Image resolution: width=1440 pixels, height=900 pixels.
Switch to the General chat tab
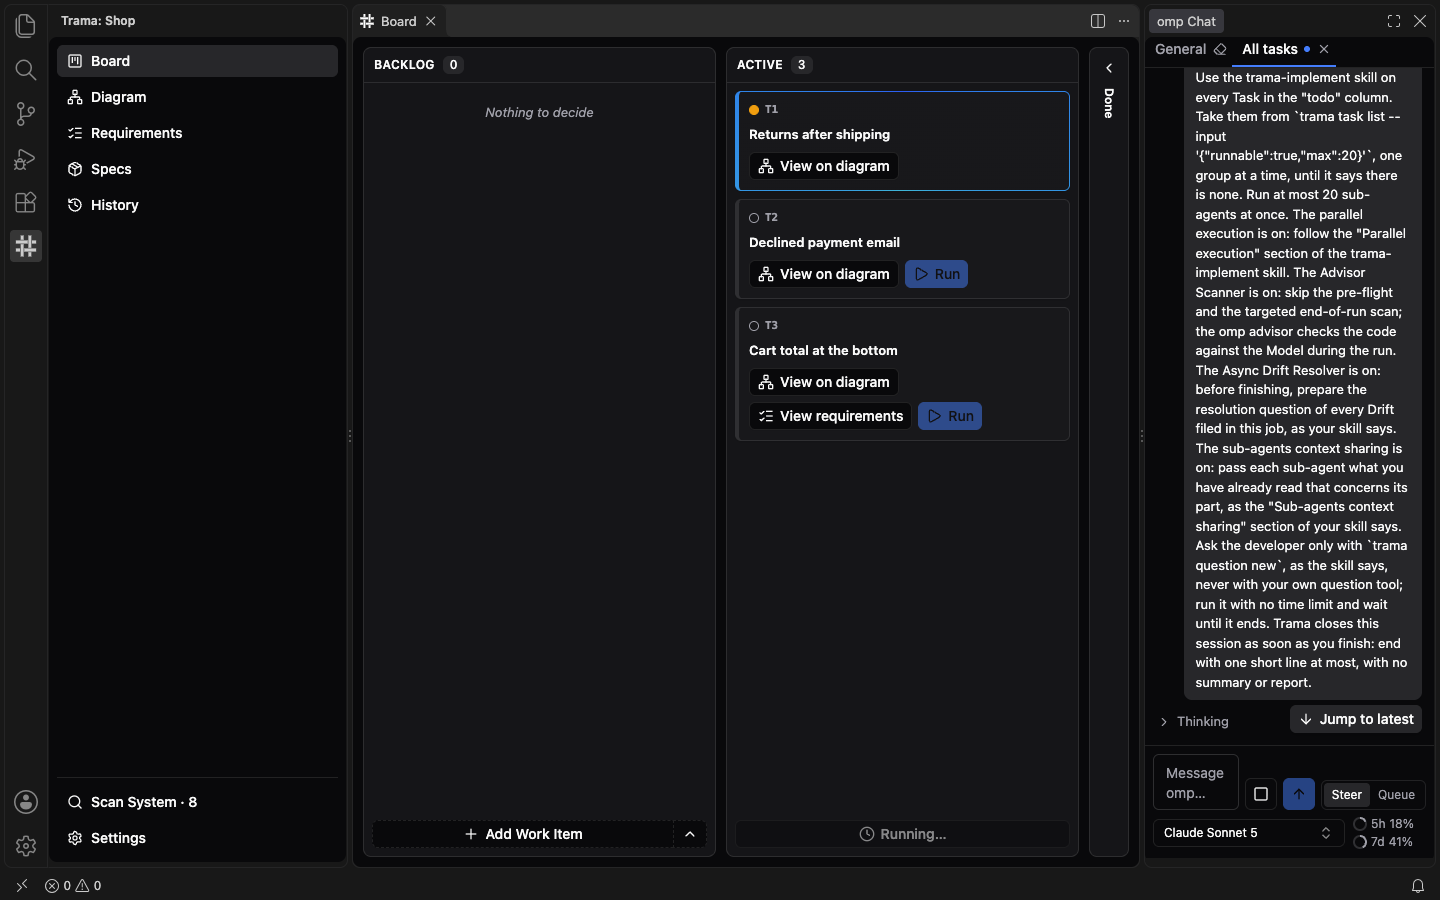1180,49
